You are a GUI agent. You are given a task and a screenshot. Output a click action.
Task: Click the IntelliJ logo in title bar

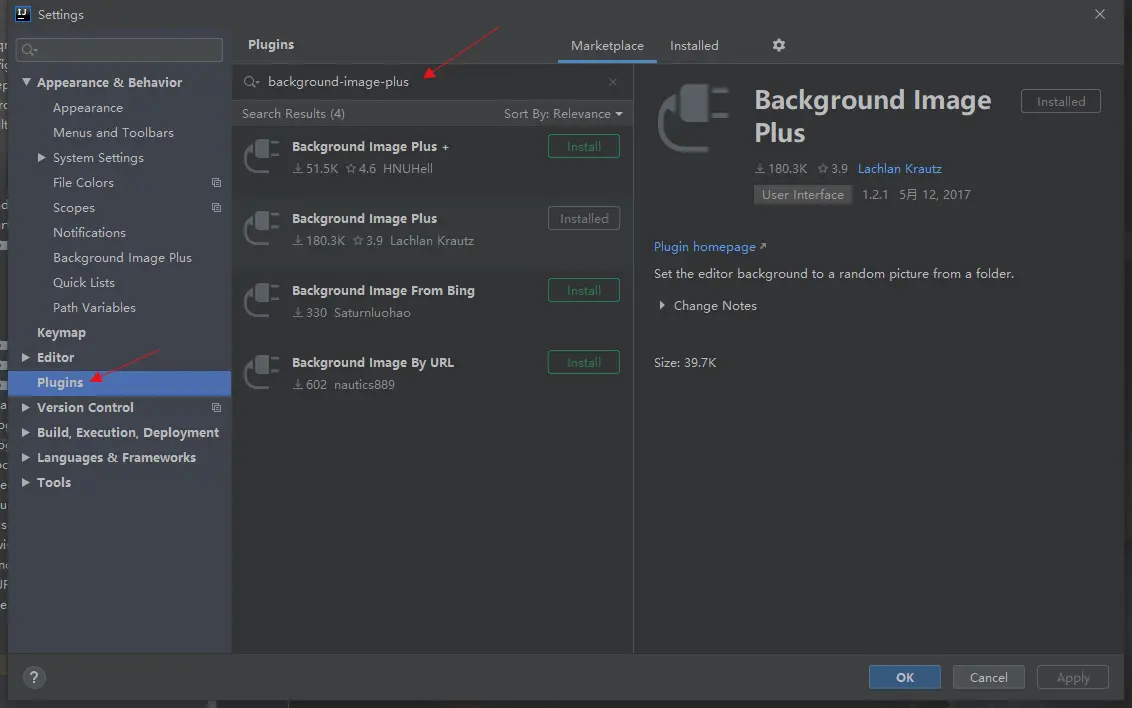(x=22, y=14)
